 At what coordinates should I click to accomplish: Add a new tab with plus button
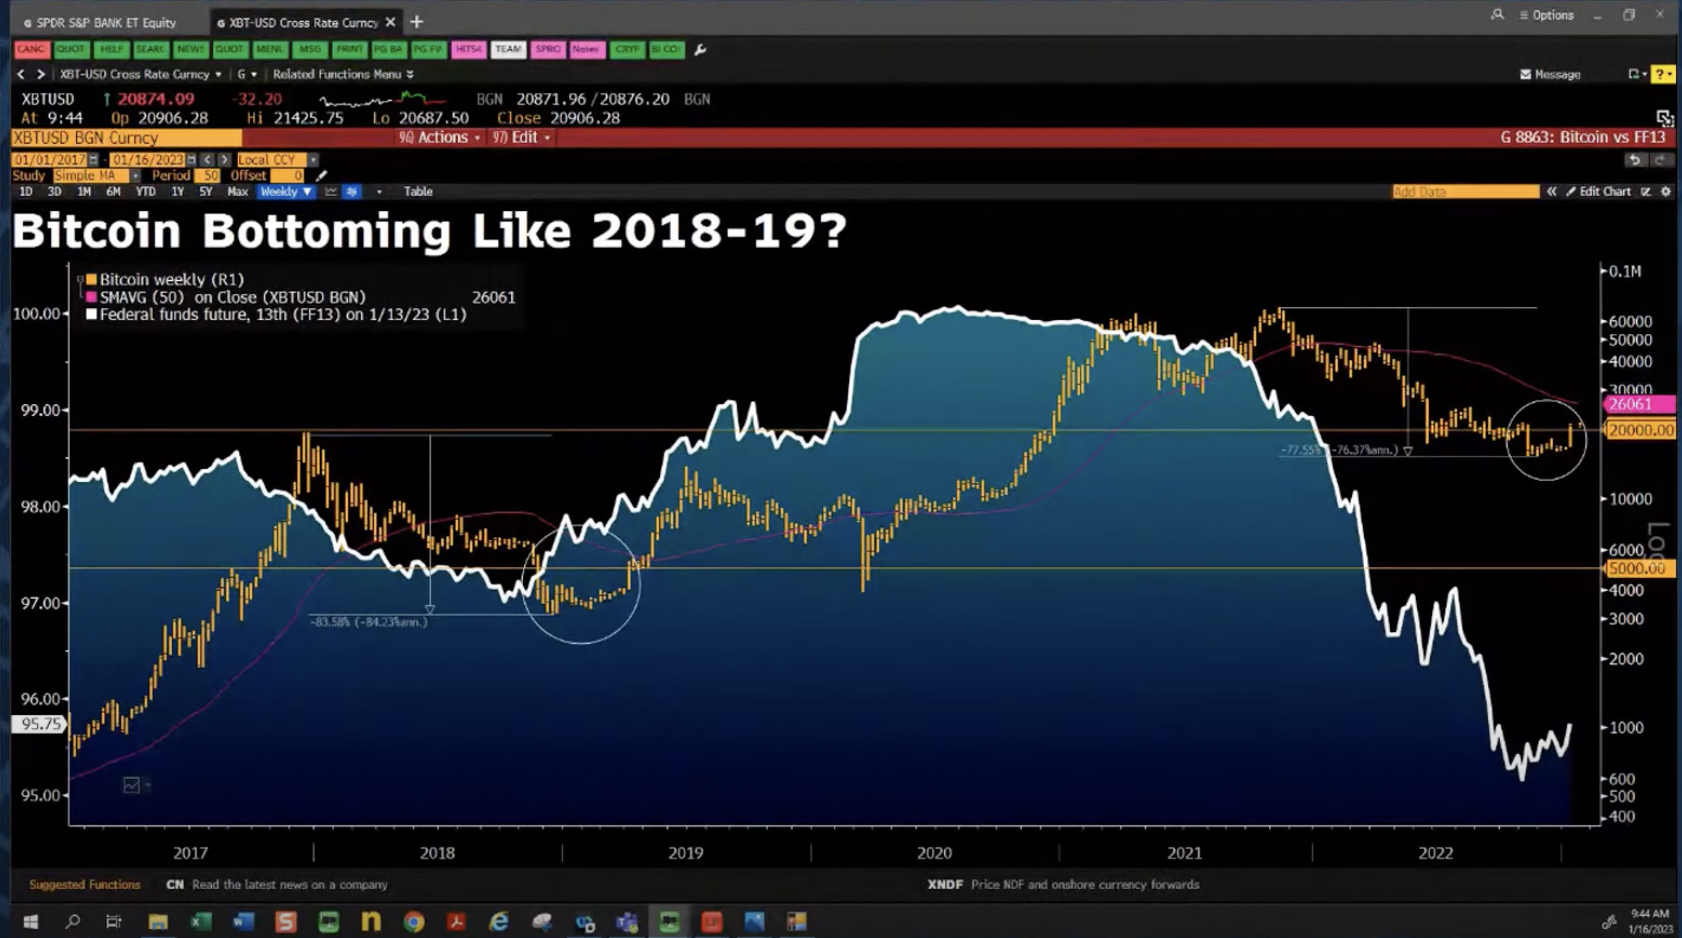pos(417,22)
